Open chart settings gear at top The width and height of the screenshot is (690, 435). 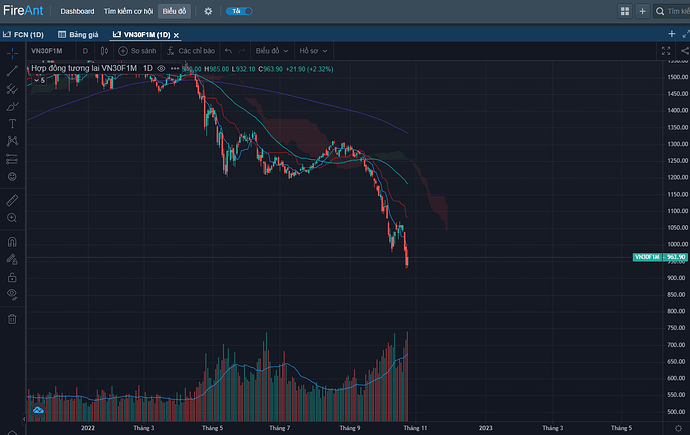(x=208, y=11)
